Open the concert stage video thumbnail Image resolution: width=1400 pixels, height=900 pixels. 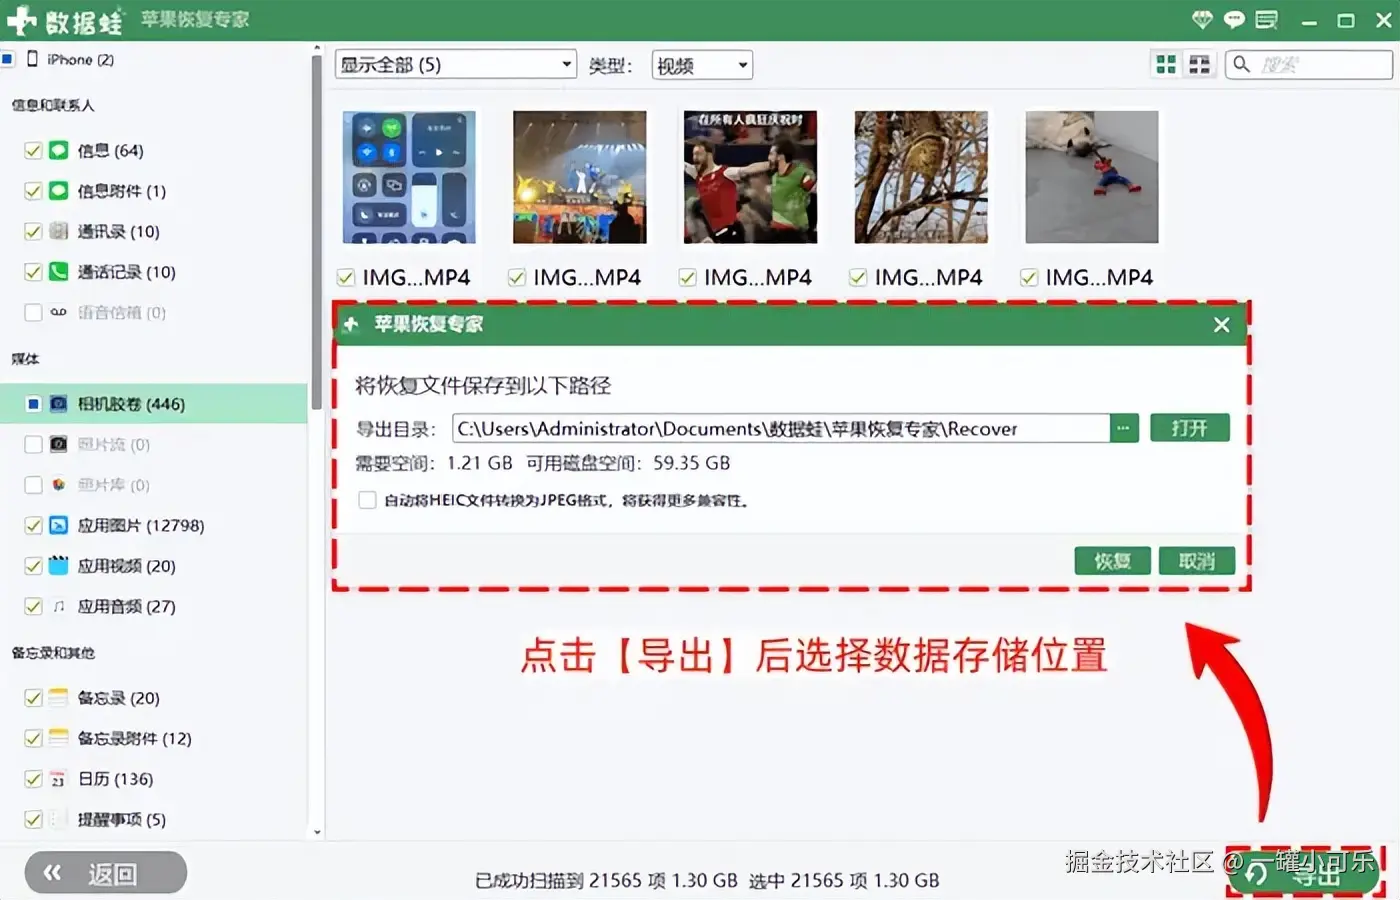580,177
